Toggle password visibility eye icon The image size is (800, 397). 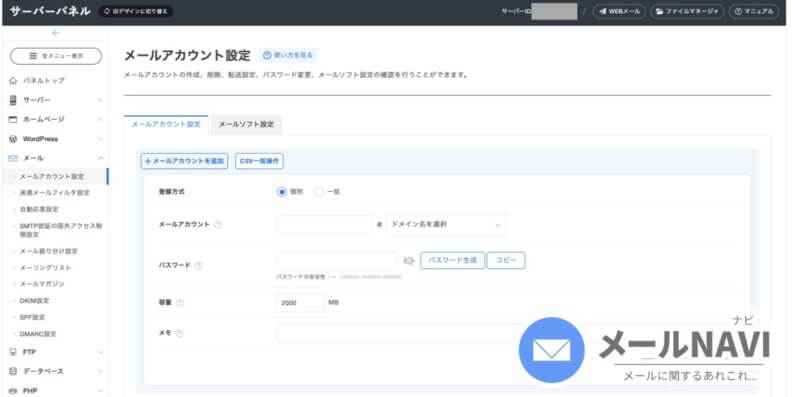[x=409, y=261]
